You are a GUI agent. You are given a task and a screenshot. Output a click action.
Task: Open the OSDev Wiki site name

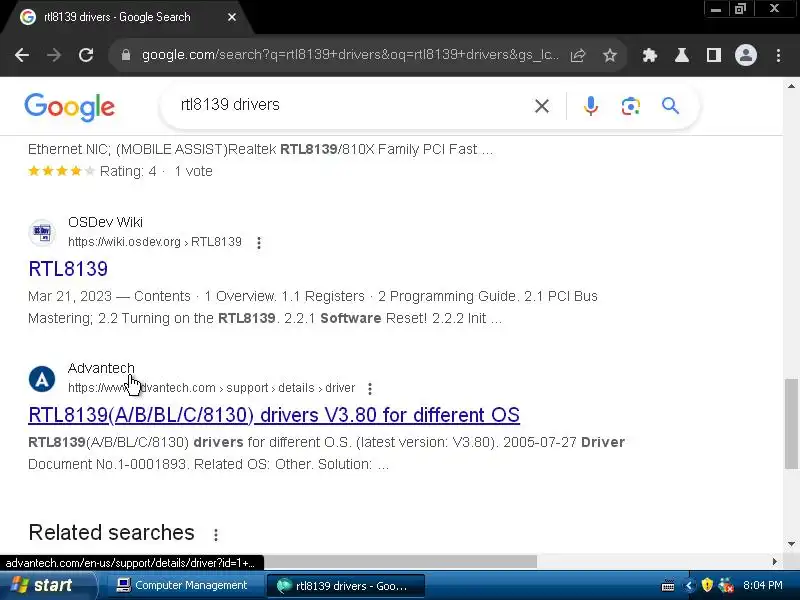[x=105, y=222]
